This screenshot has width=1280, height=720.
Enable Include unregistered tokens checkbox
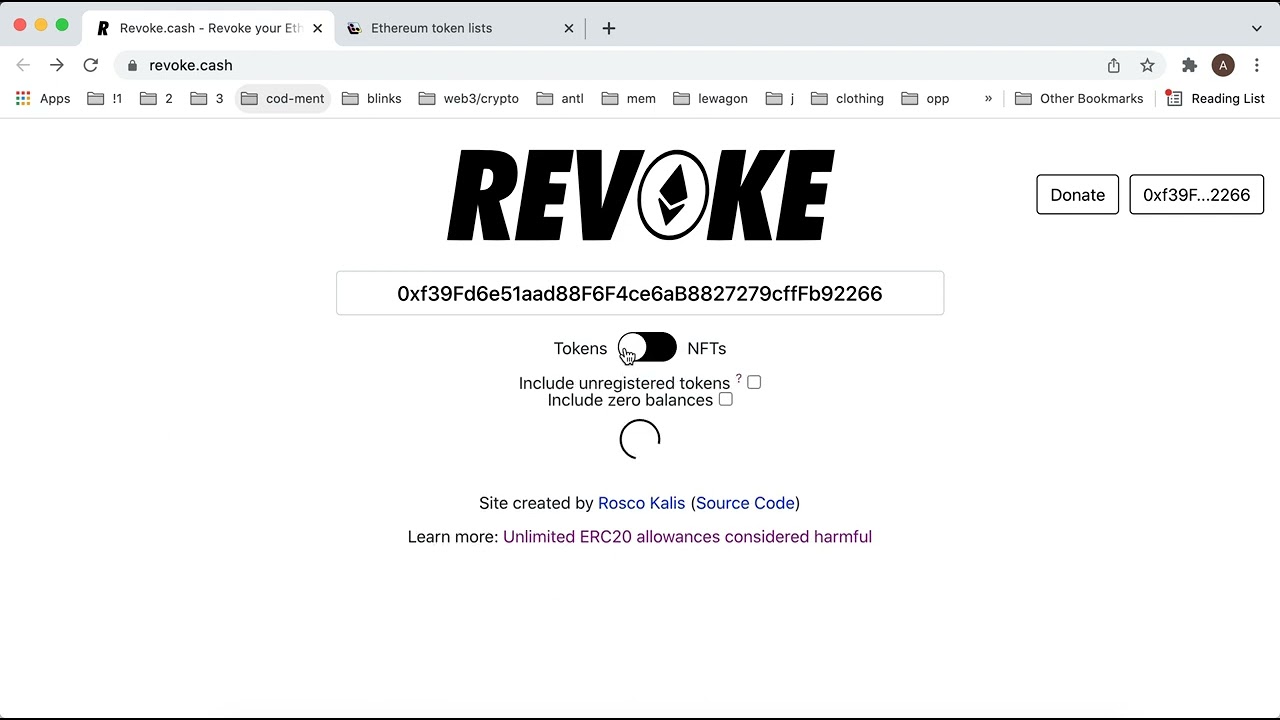754,382
